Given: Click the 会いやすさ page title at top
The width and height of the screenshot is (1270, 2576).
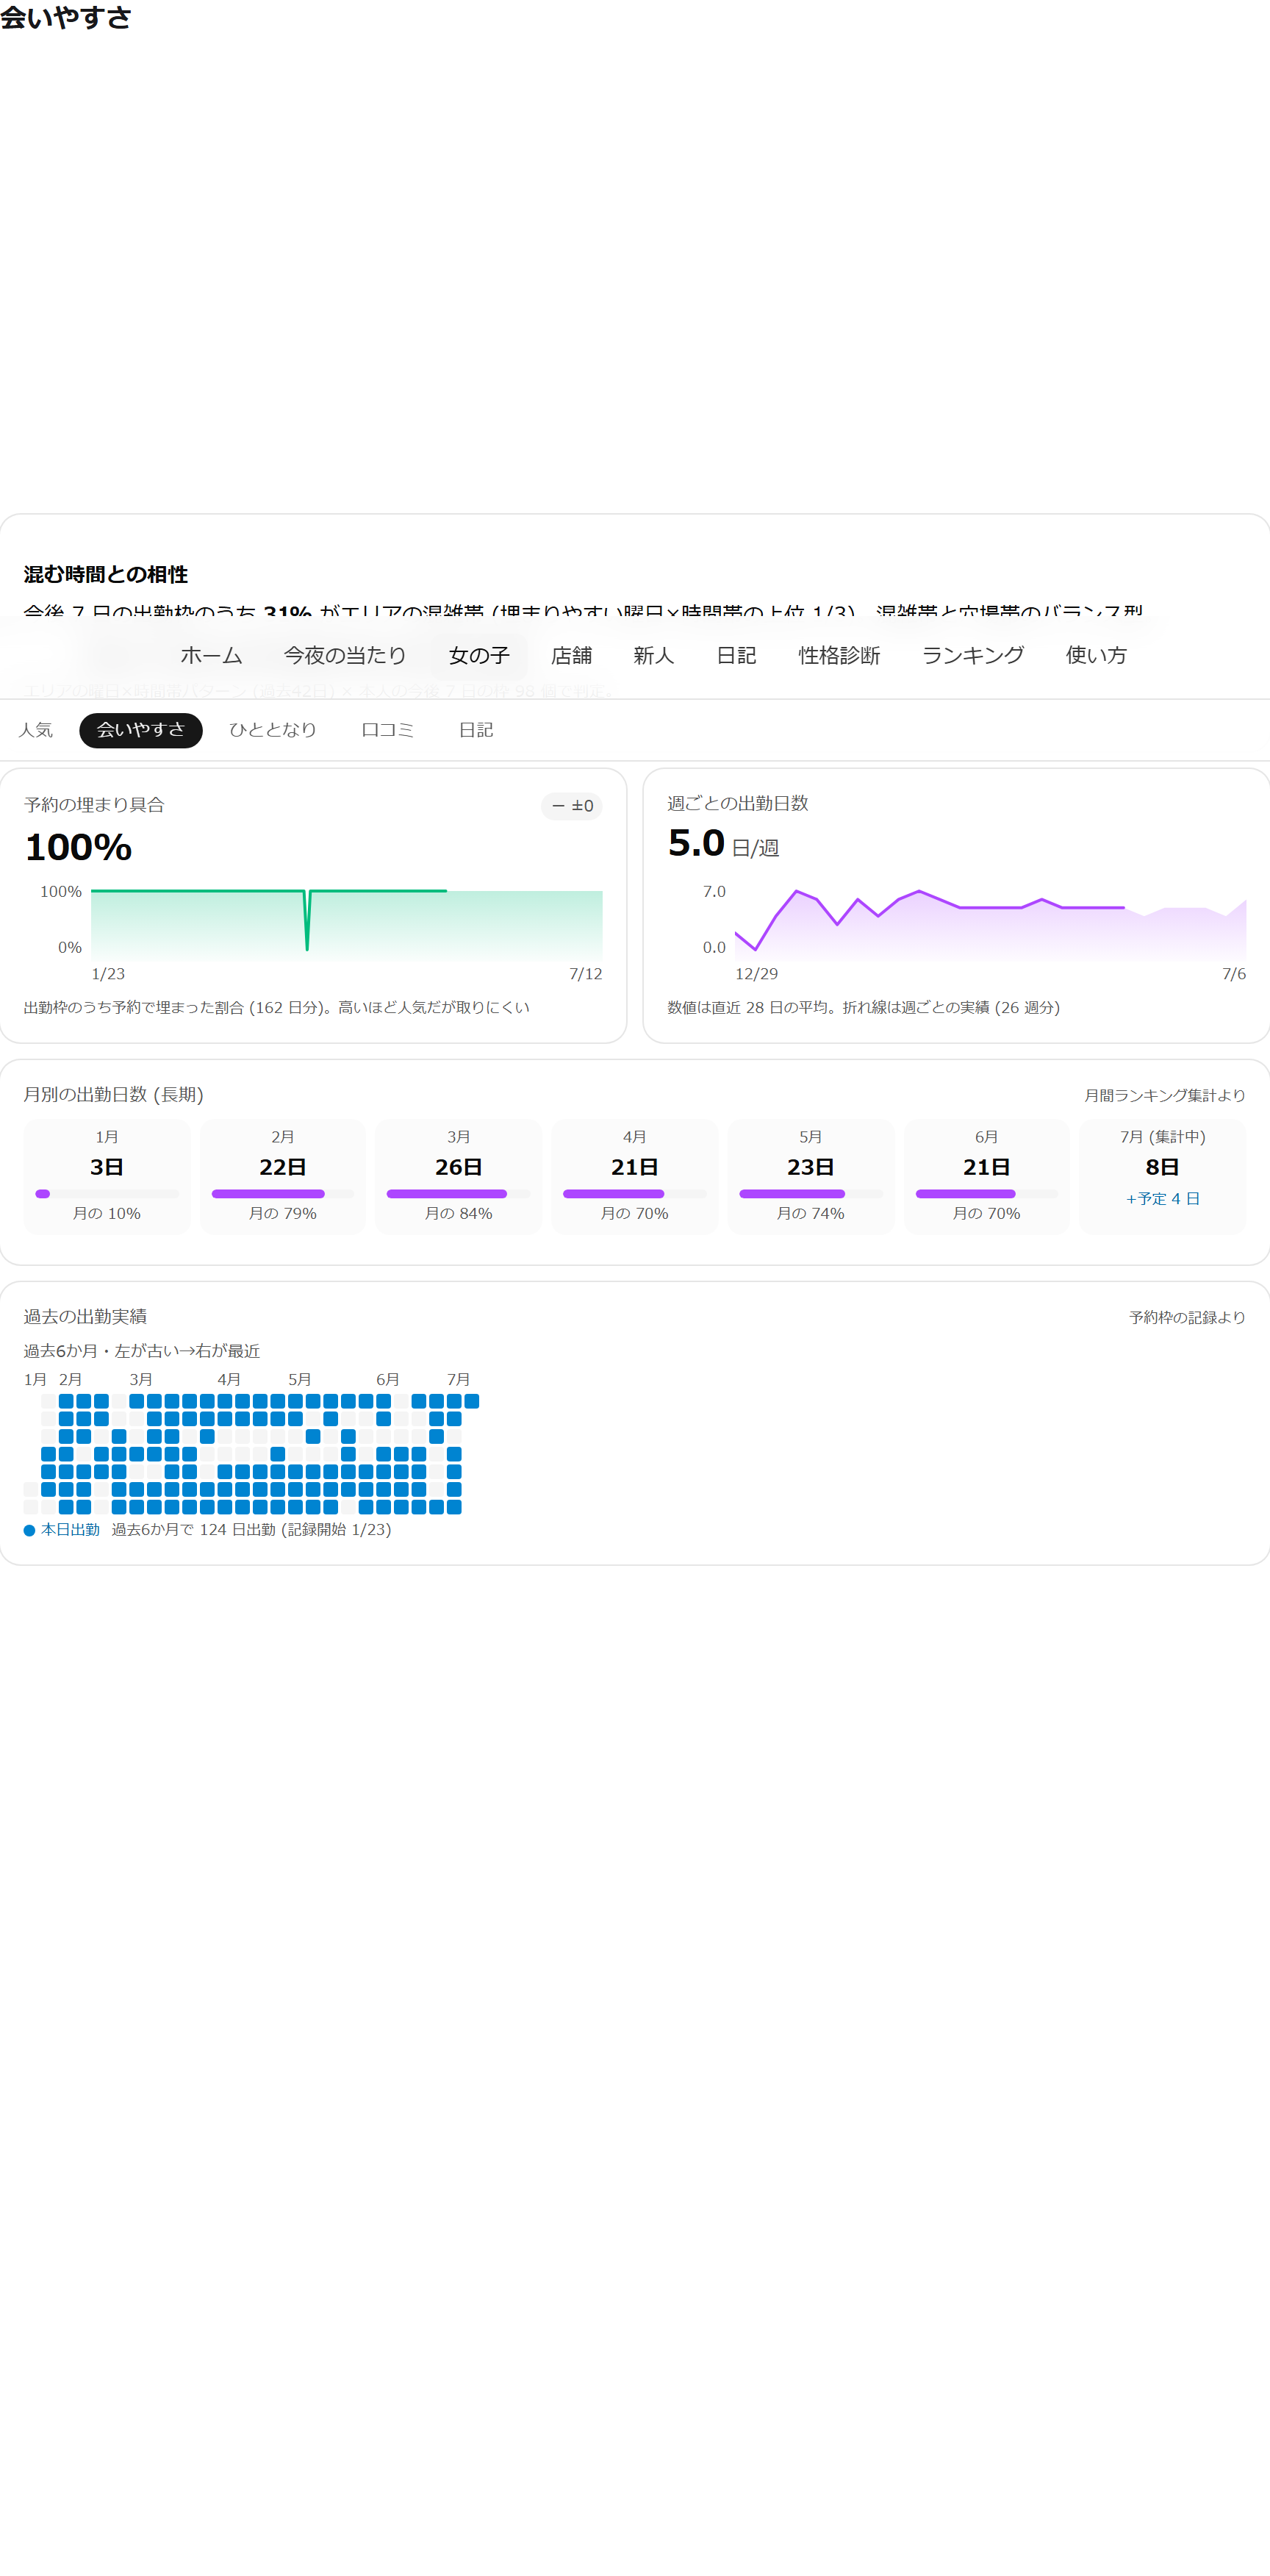Looking at the screenshot, I should pos(66,18).
